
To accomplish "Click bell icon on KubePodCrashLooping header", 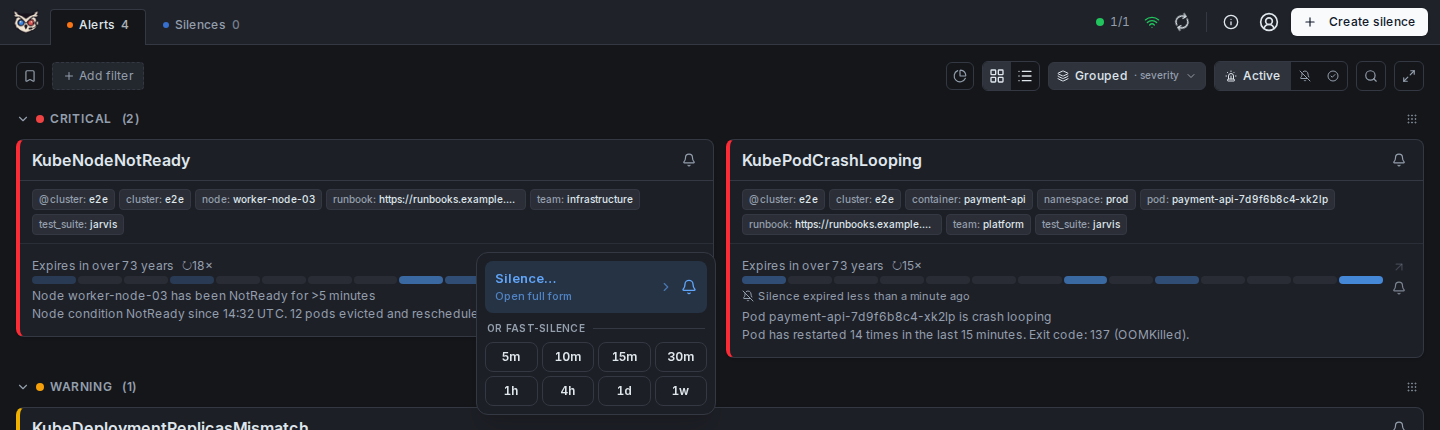I will click(1399, 160).
